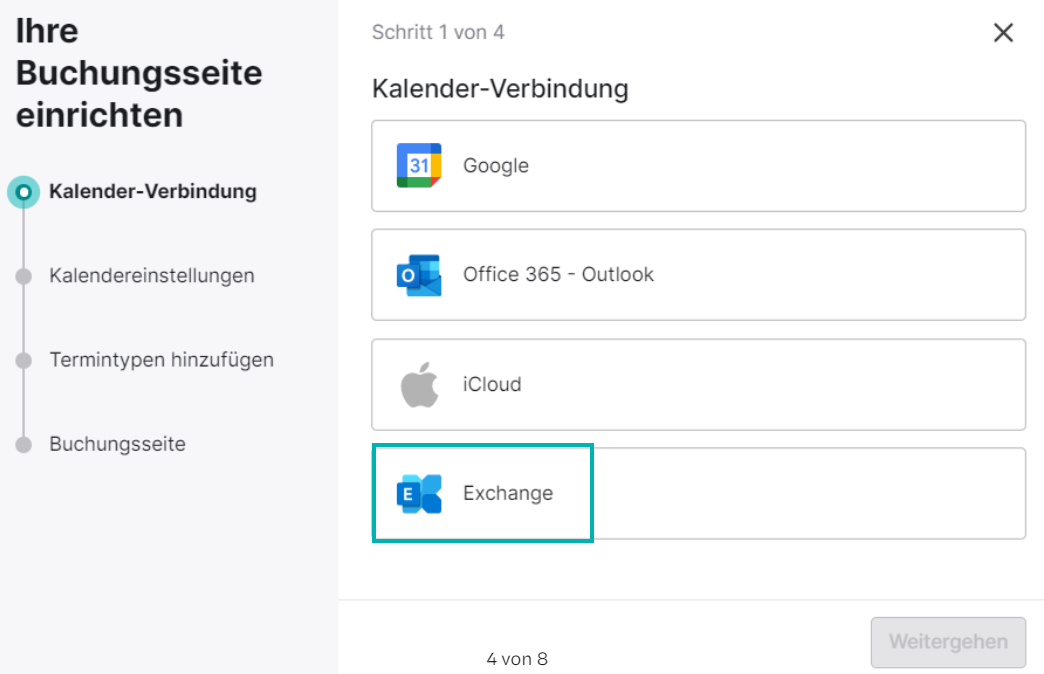
Task: Click the Schritt 1 von 4 indicator
Action: tap(438, 32)
